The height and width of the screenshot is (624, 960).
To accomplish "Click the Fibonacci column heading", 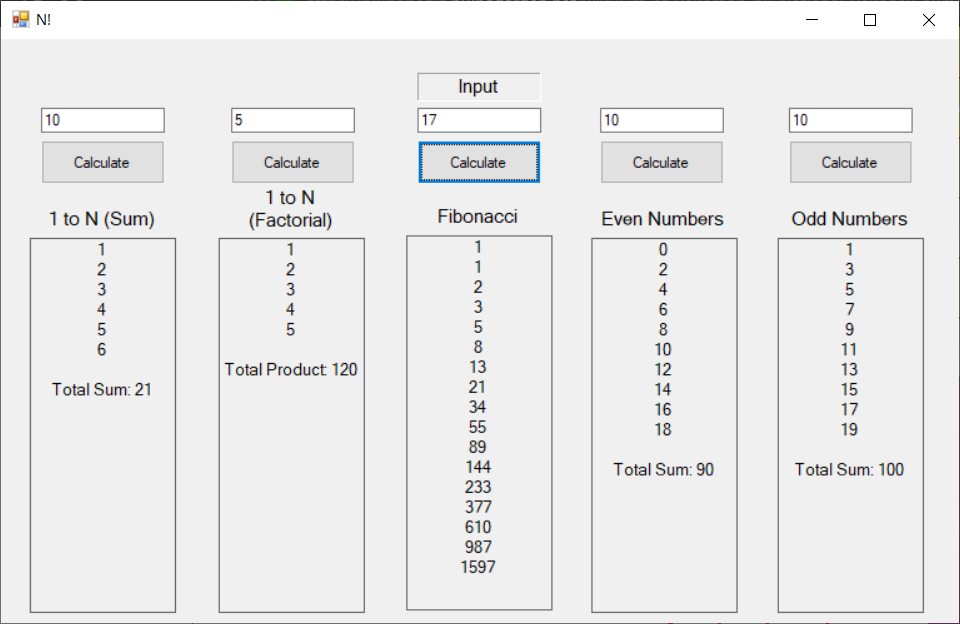I will pos(478,216).
